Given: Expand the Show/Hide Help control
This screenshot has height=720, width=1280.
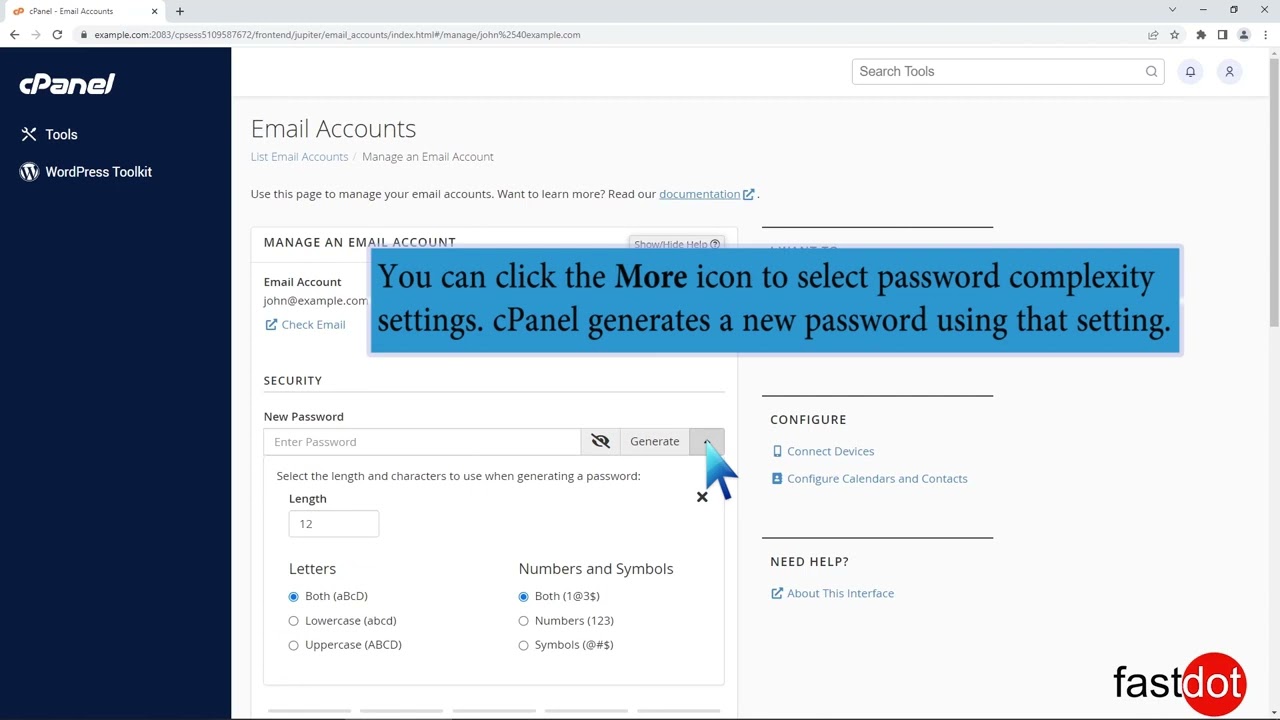Looking at the screenshot, I should click(x=677, y=244).
